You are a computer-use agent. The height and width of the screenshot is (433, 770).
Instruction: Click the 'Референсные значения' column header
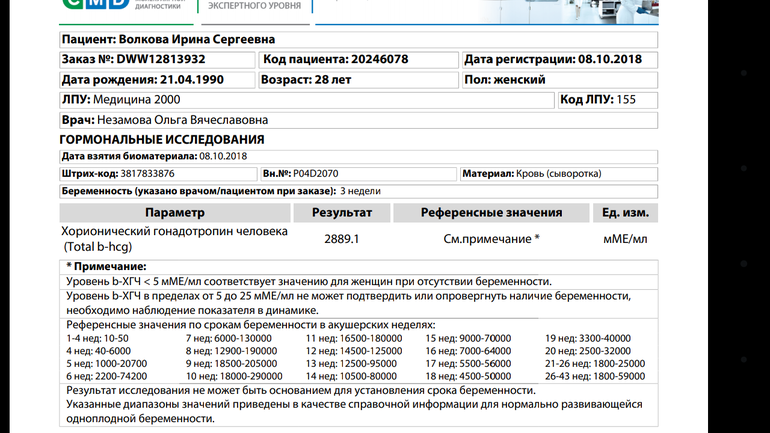click(491, 213)
